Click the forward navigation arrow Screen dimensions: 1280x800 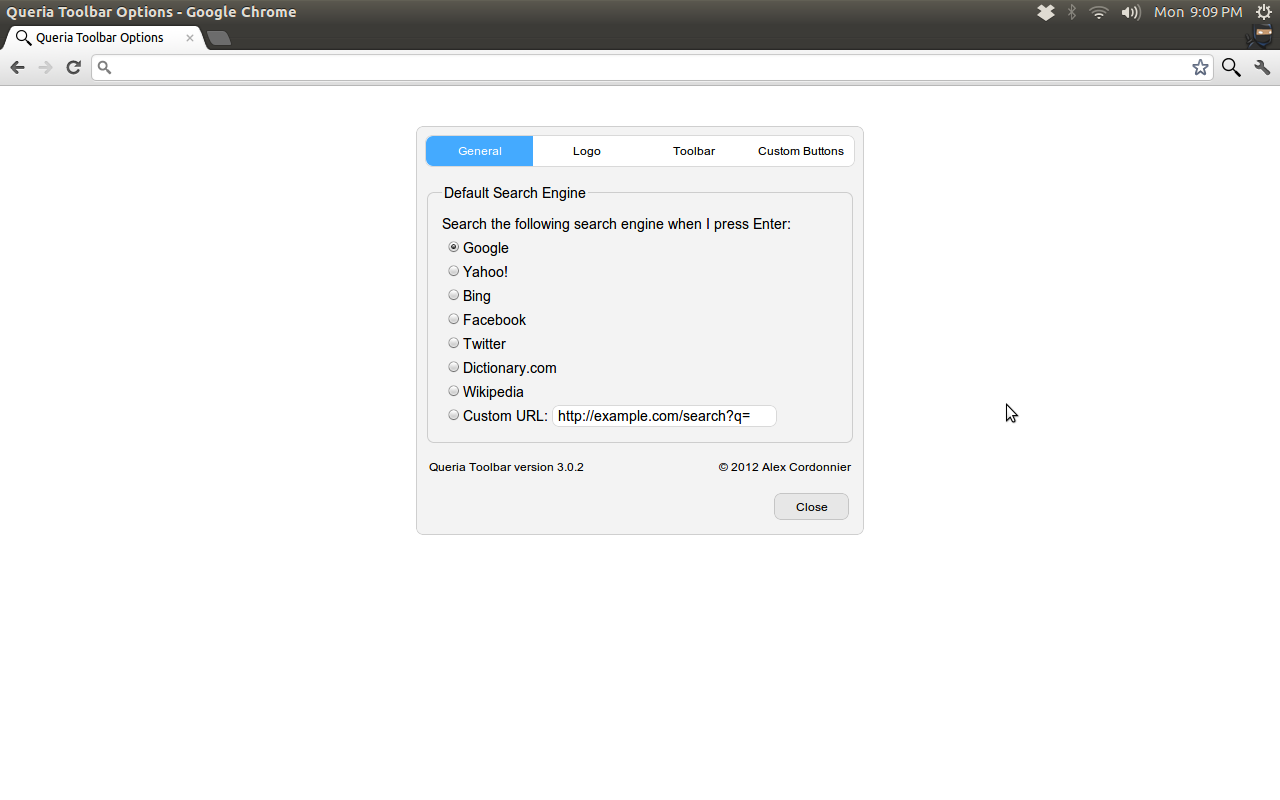[45, 67]
